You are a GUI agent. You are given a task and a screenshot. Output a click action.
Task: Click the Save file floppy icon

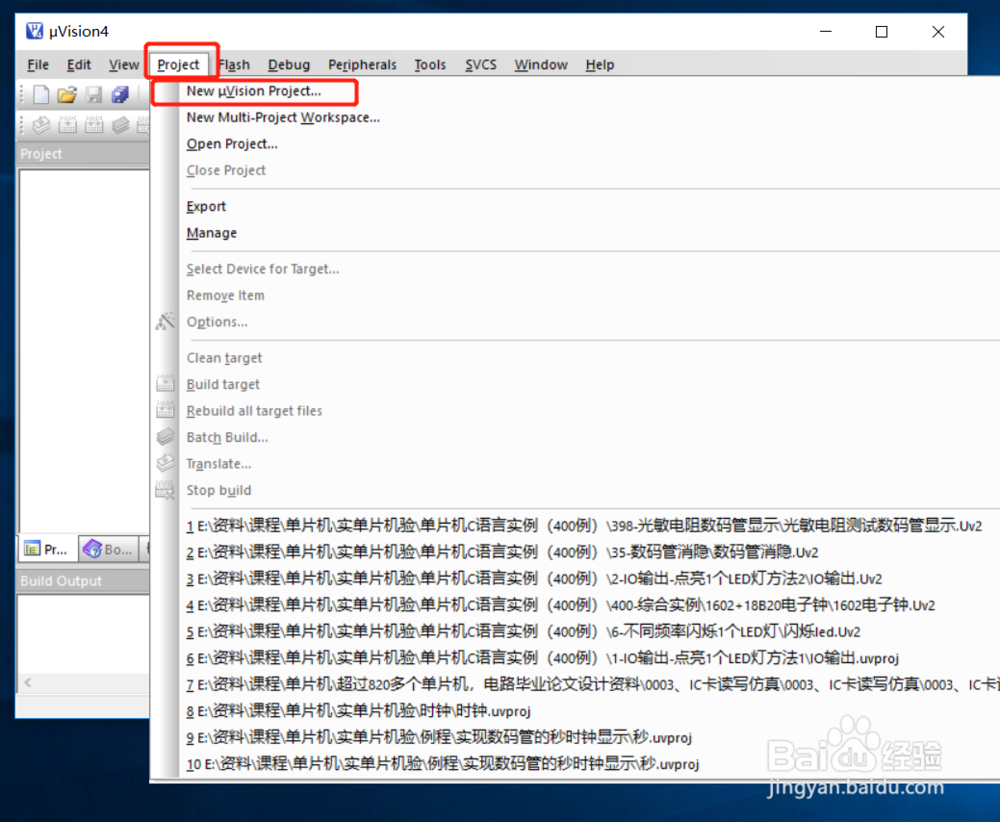[94, 95]
